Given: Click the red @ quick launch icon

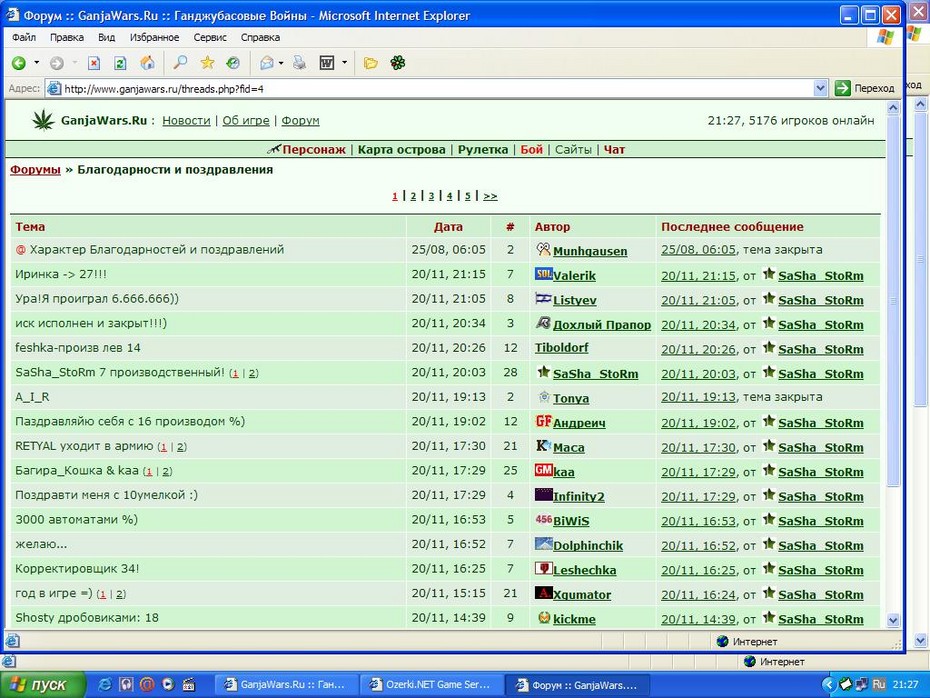Looking at the screenshot, I should point(147,684).
